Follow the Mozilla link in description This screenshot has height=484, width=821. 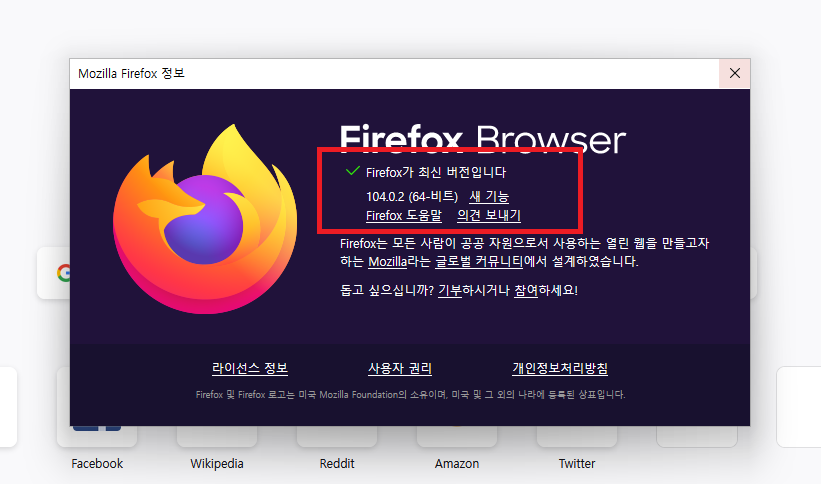tap(387, 261)
